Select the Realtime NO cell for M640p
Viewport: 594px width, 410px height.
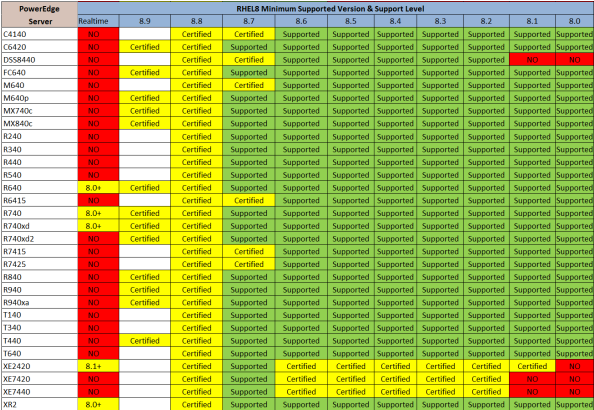coord(98,98)
